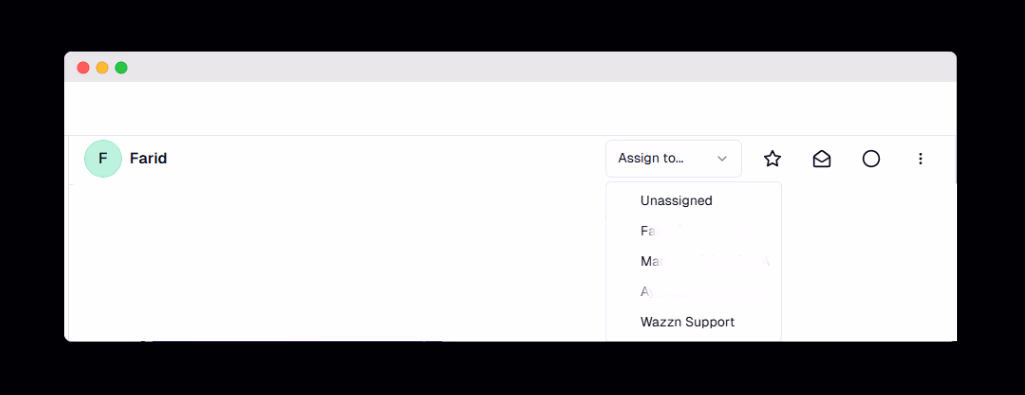
Task: Choose the assignee starting with Mar
Action: tap(694, 262)
